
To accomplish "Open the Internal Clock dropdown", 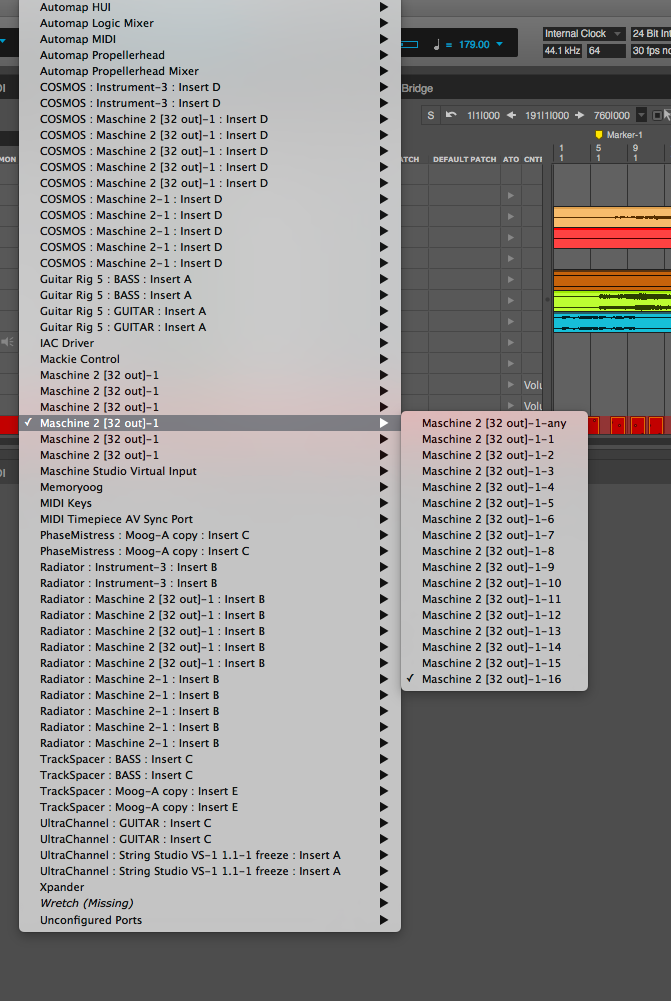I will [584, 34].
